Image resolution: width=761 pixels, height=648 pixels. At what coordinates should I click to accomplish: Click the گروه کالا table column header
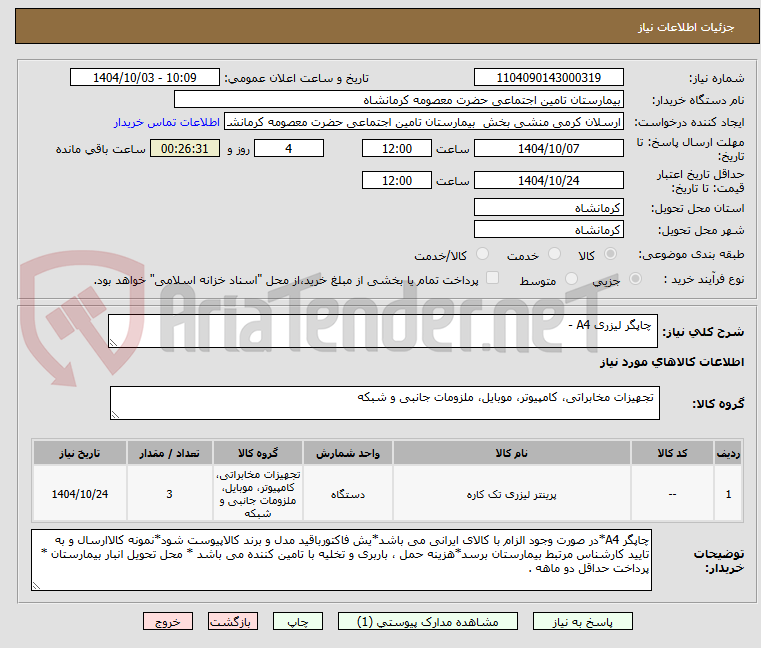point(258,453)
